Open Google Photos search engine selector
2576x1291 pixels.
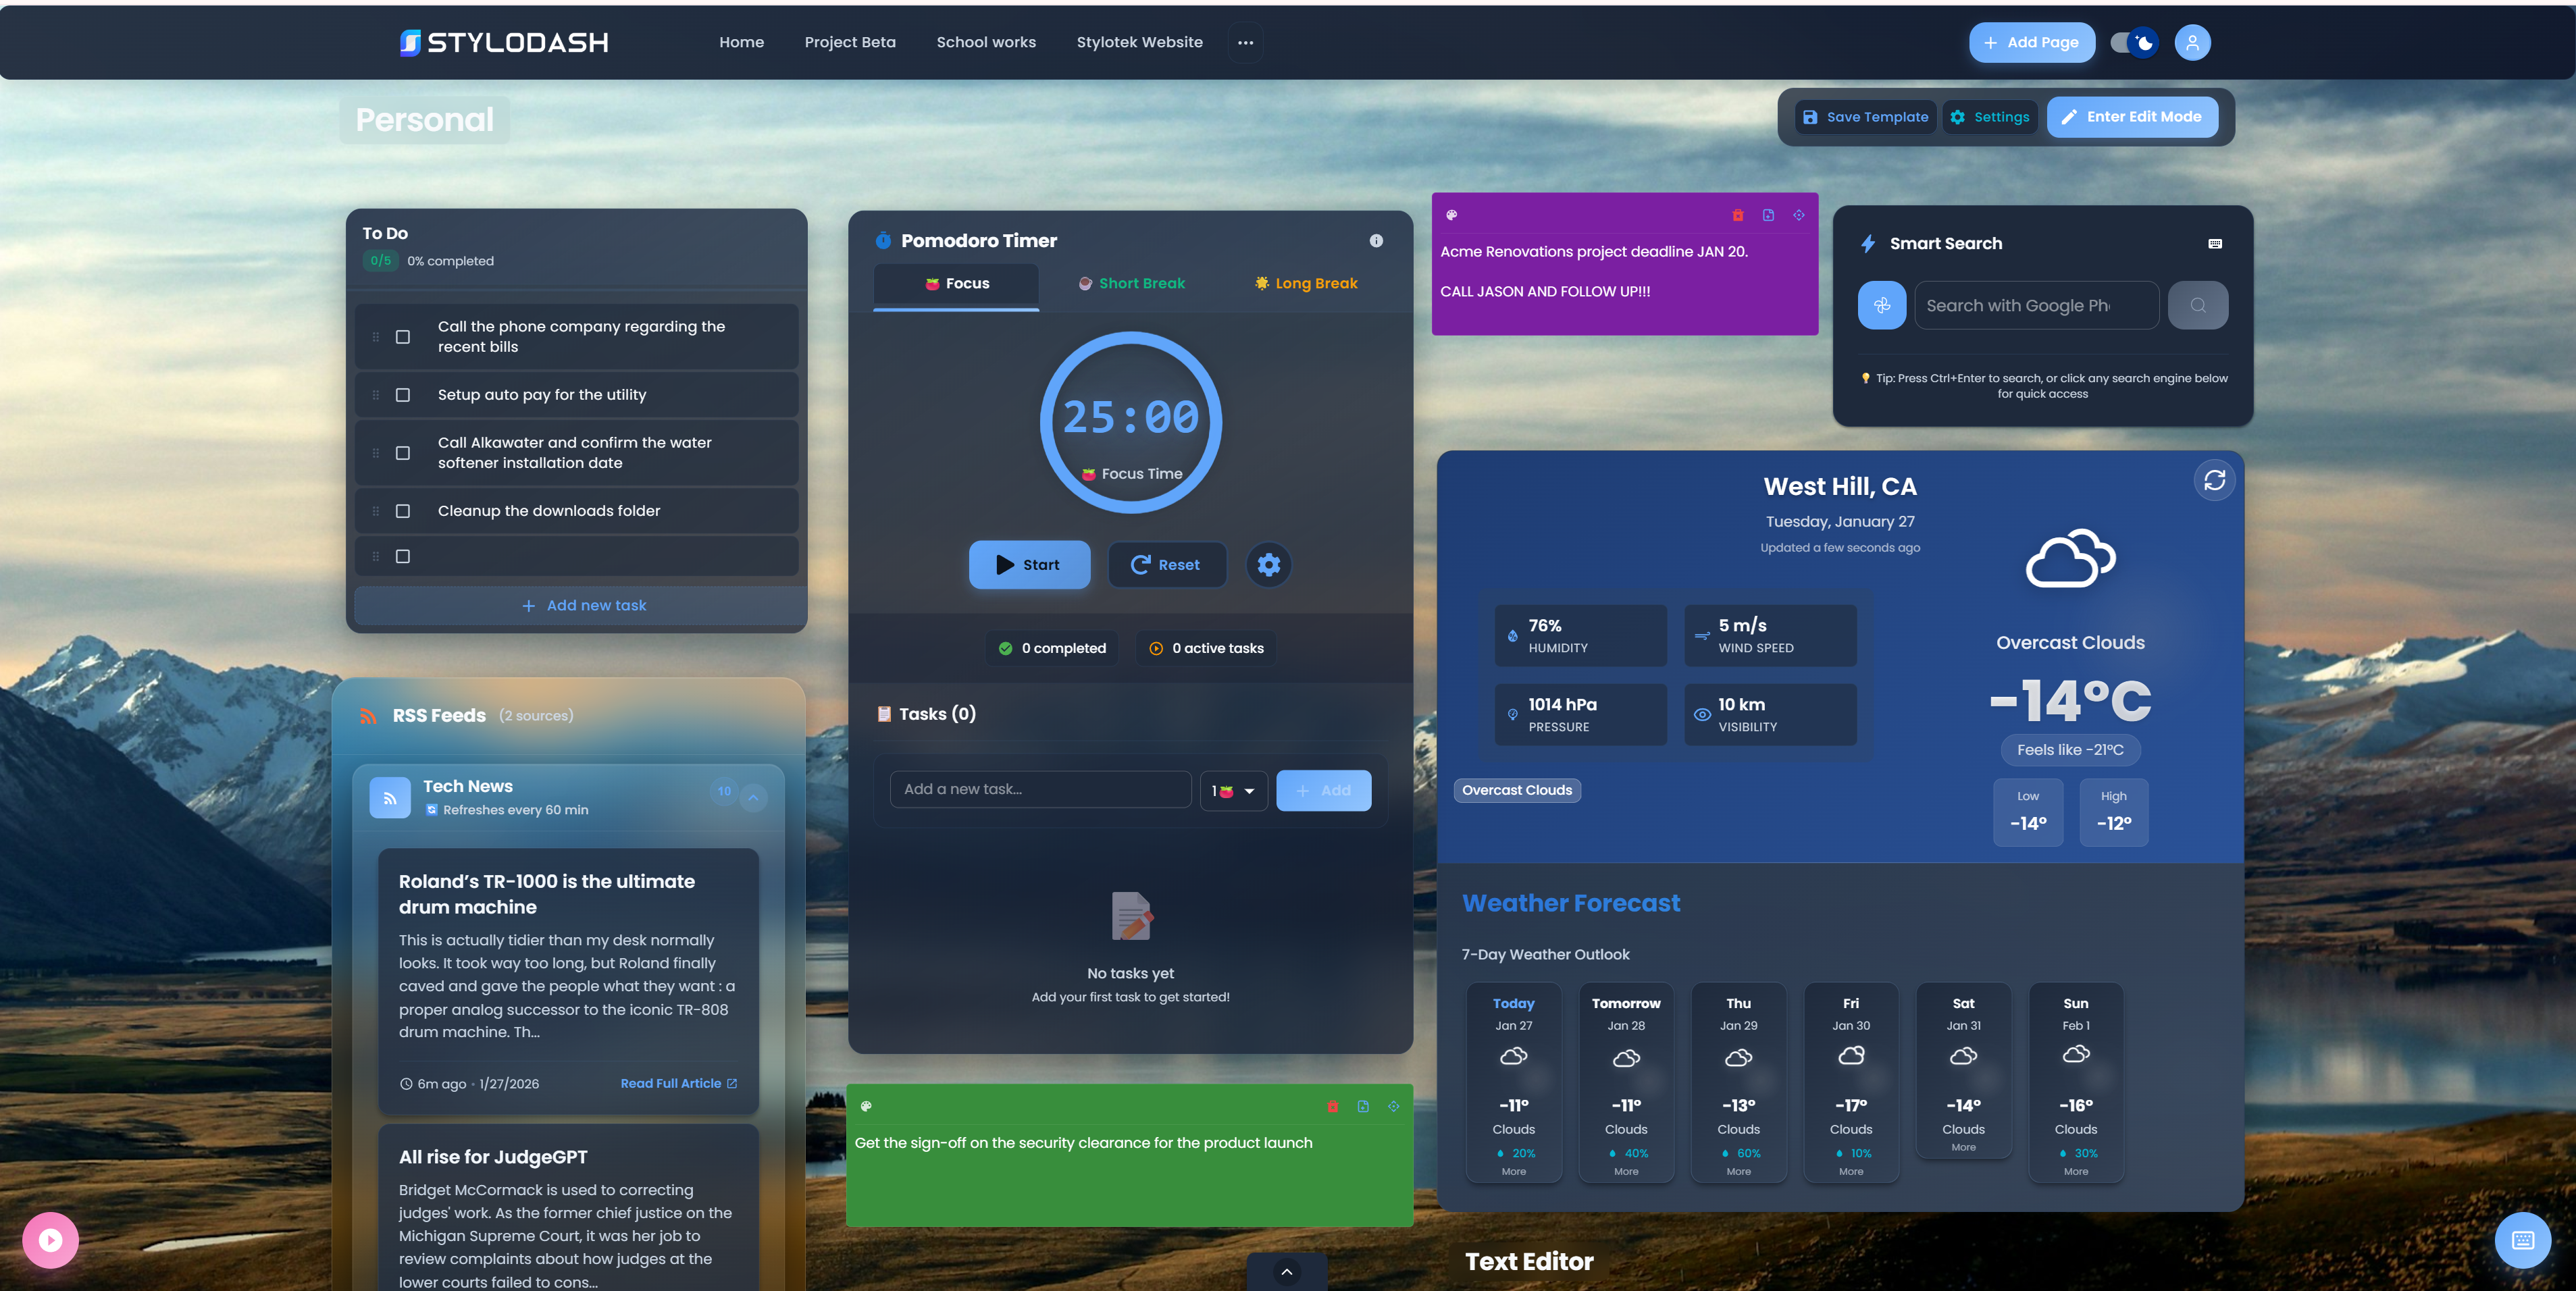pyautogui.click(x=1881, y=305)
